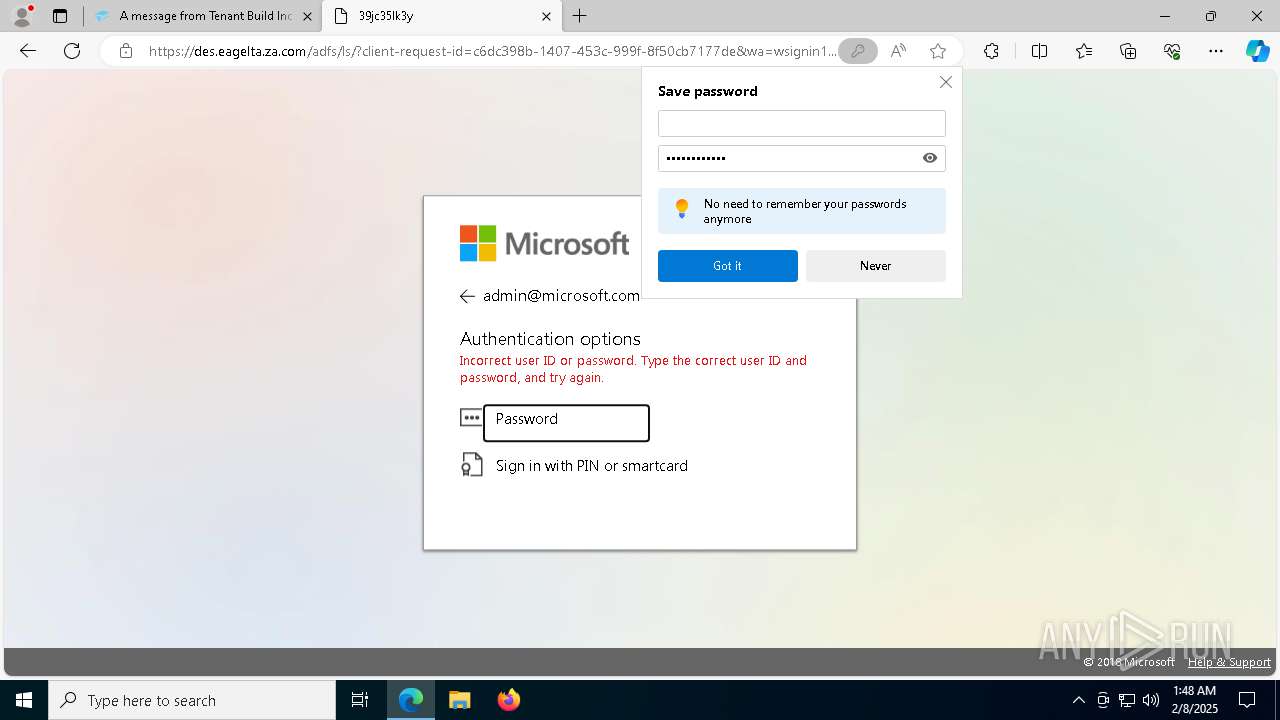Open the tab actions menu icon
The height and width of the screenshot is (720, 1280).
coord(60,16)
